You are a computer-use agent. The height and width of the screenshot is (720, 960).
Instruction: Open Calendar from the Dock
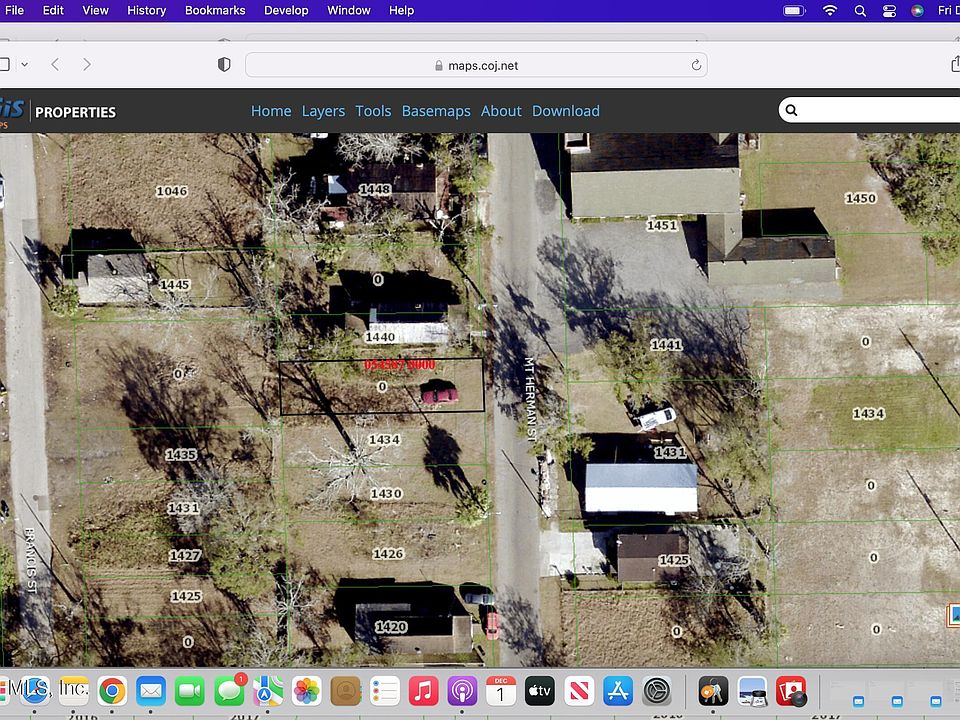tap(501, 692)
